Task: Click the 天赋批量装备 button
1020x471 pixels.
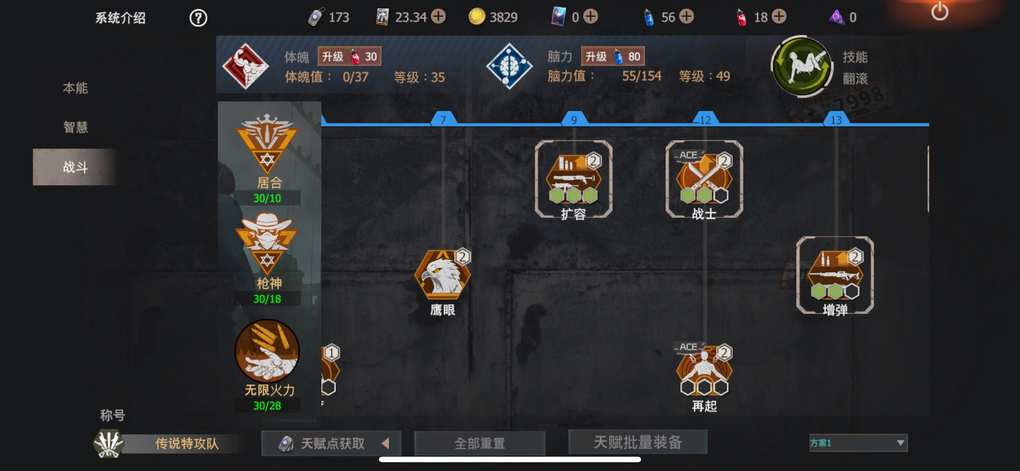Action: pyautogui.click(x=638, y=442)
